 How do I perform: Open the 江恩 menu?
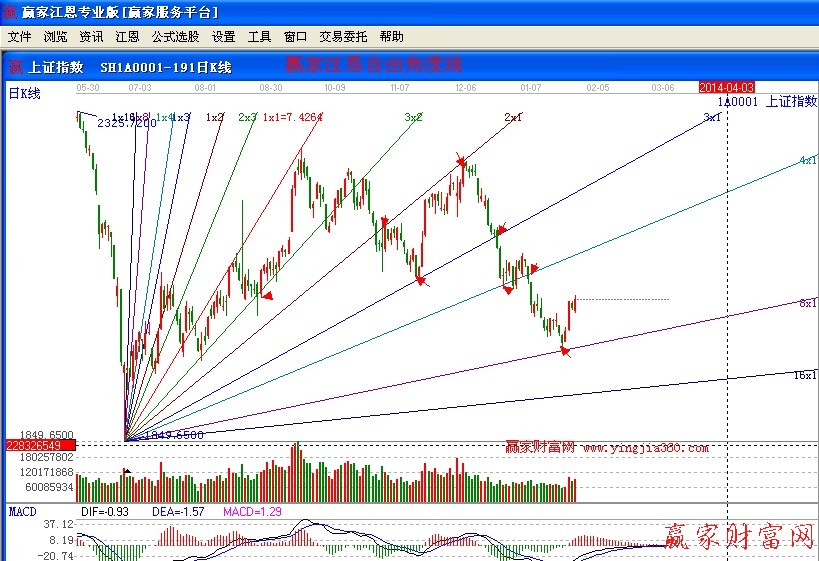[127, 37]
